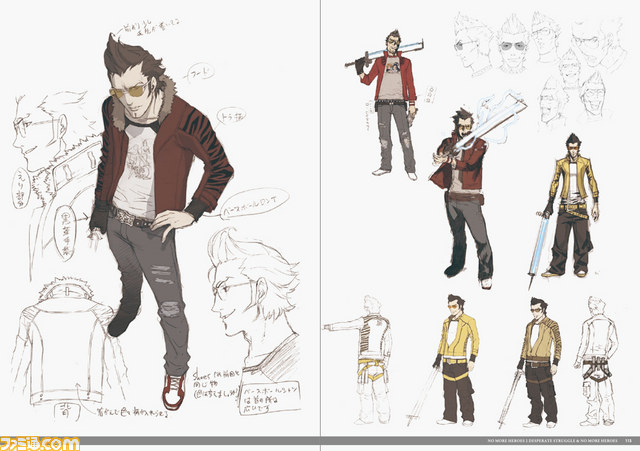Click the boxed baseball shirt note by the shoe

tap(270, 399)
